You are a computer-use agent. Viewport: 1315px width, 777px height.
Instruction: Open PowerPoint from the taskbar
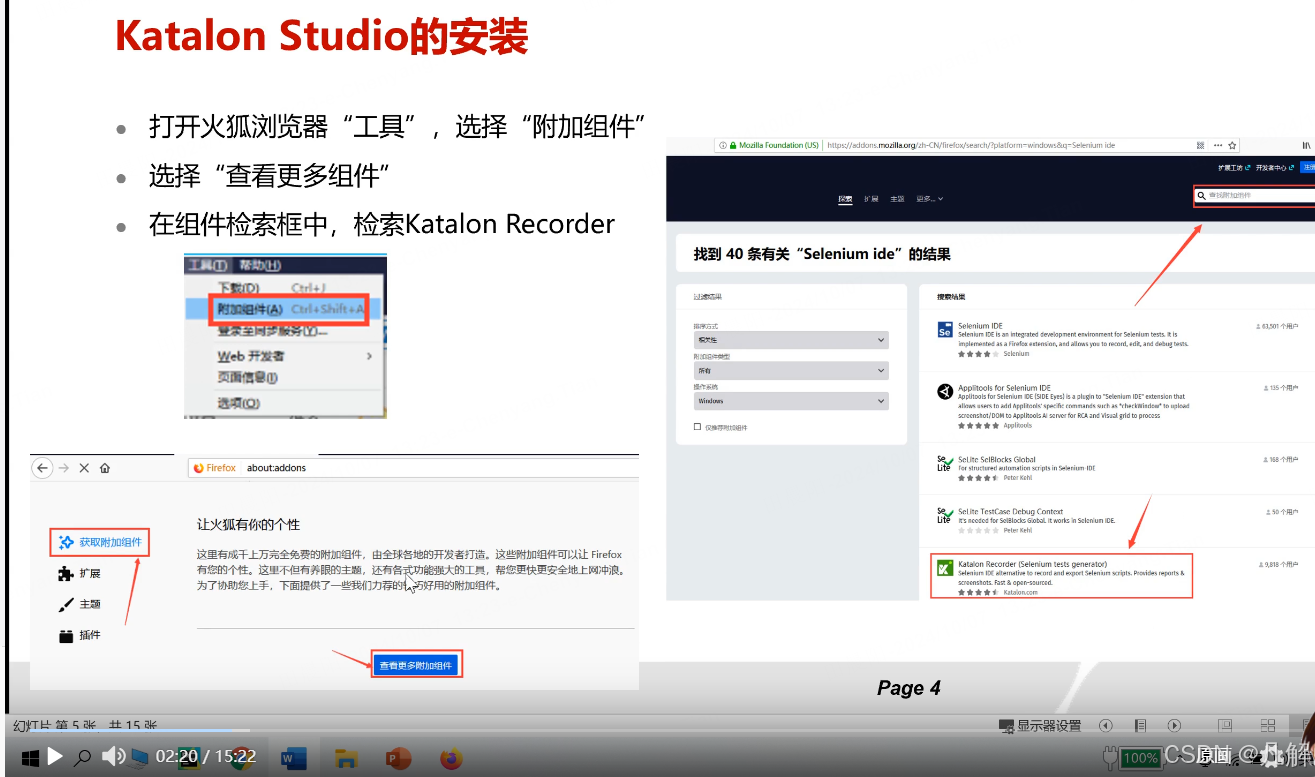pyautogui.click(x=398, y=758)
